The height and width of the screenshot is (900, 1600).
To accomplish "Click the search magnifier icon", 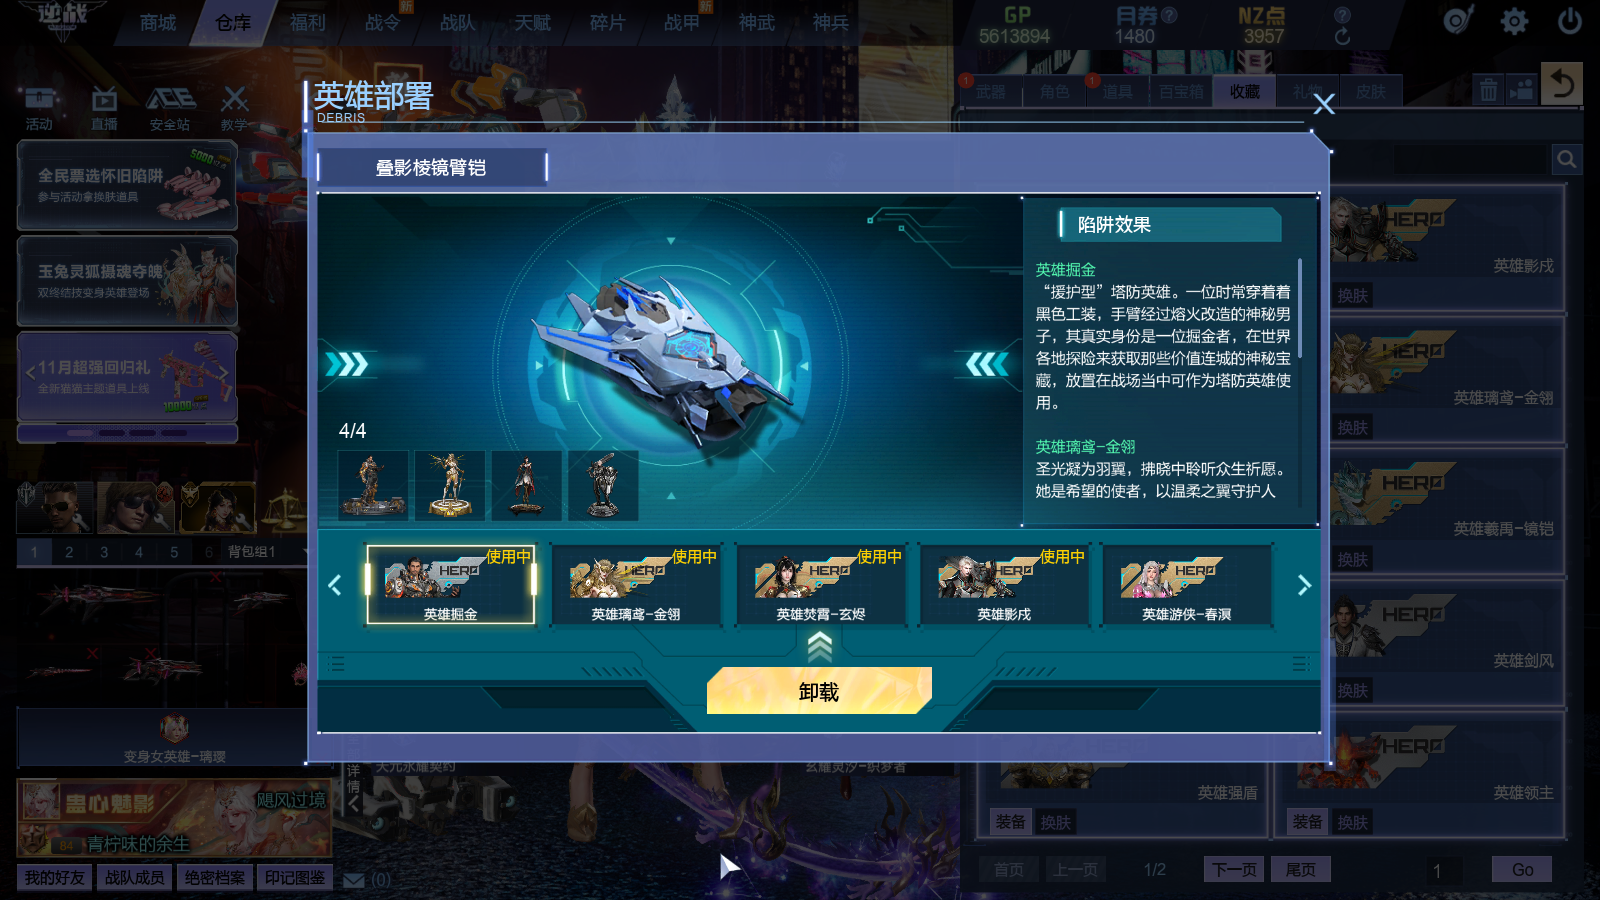I will coord(1567,159).
